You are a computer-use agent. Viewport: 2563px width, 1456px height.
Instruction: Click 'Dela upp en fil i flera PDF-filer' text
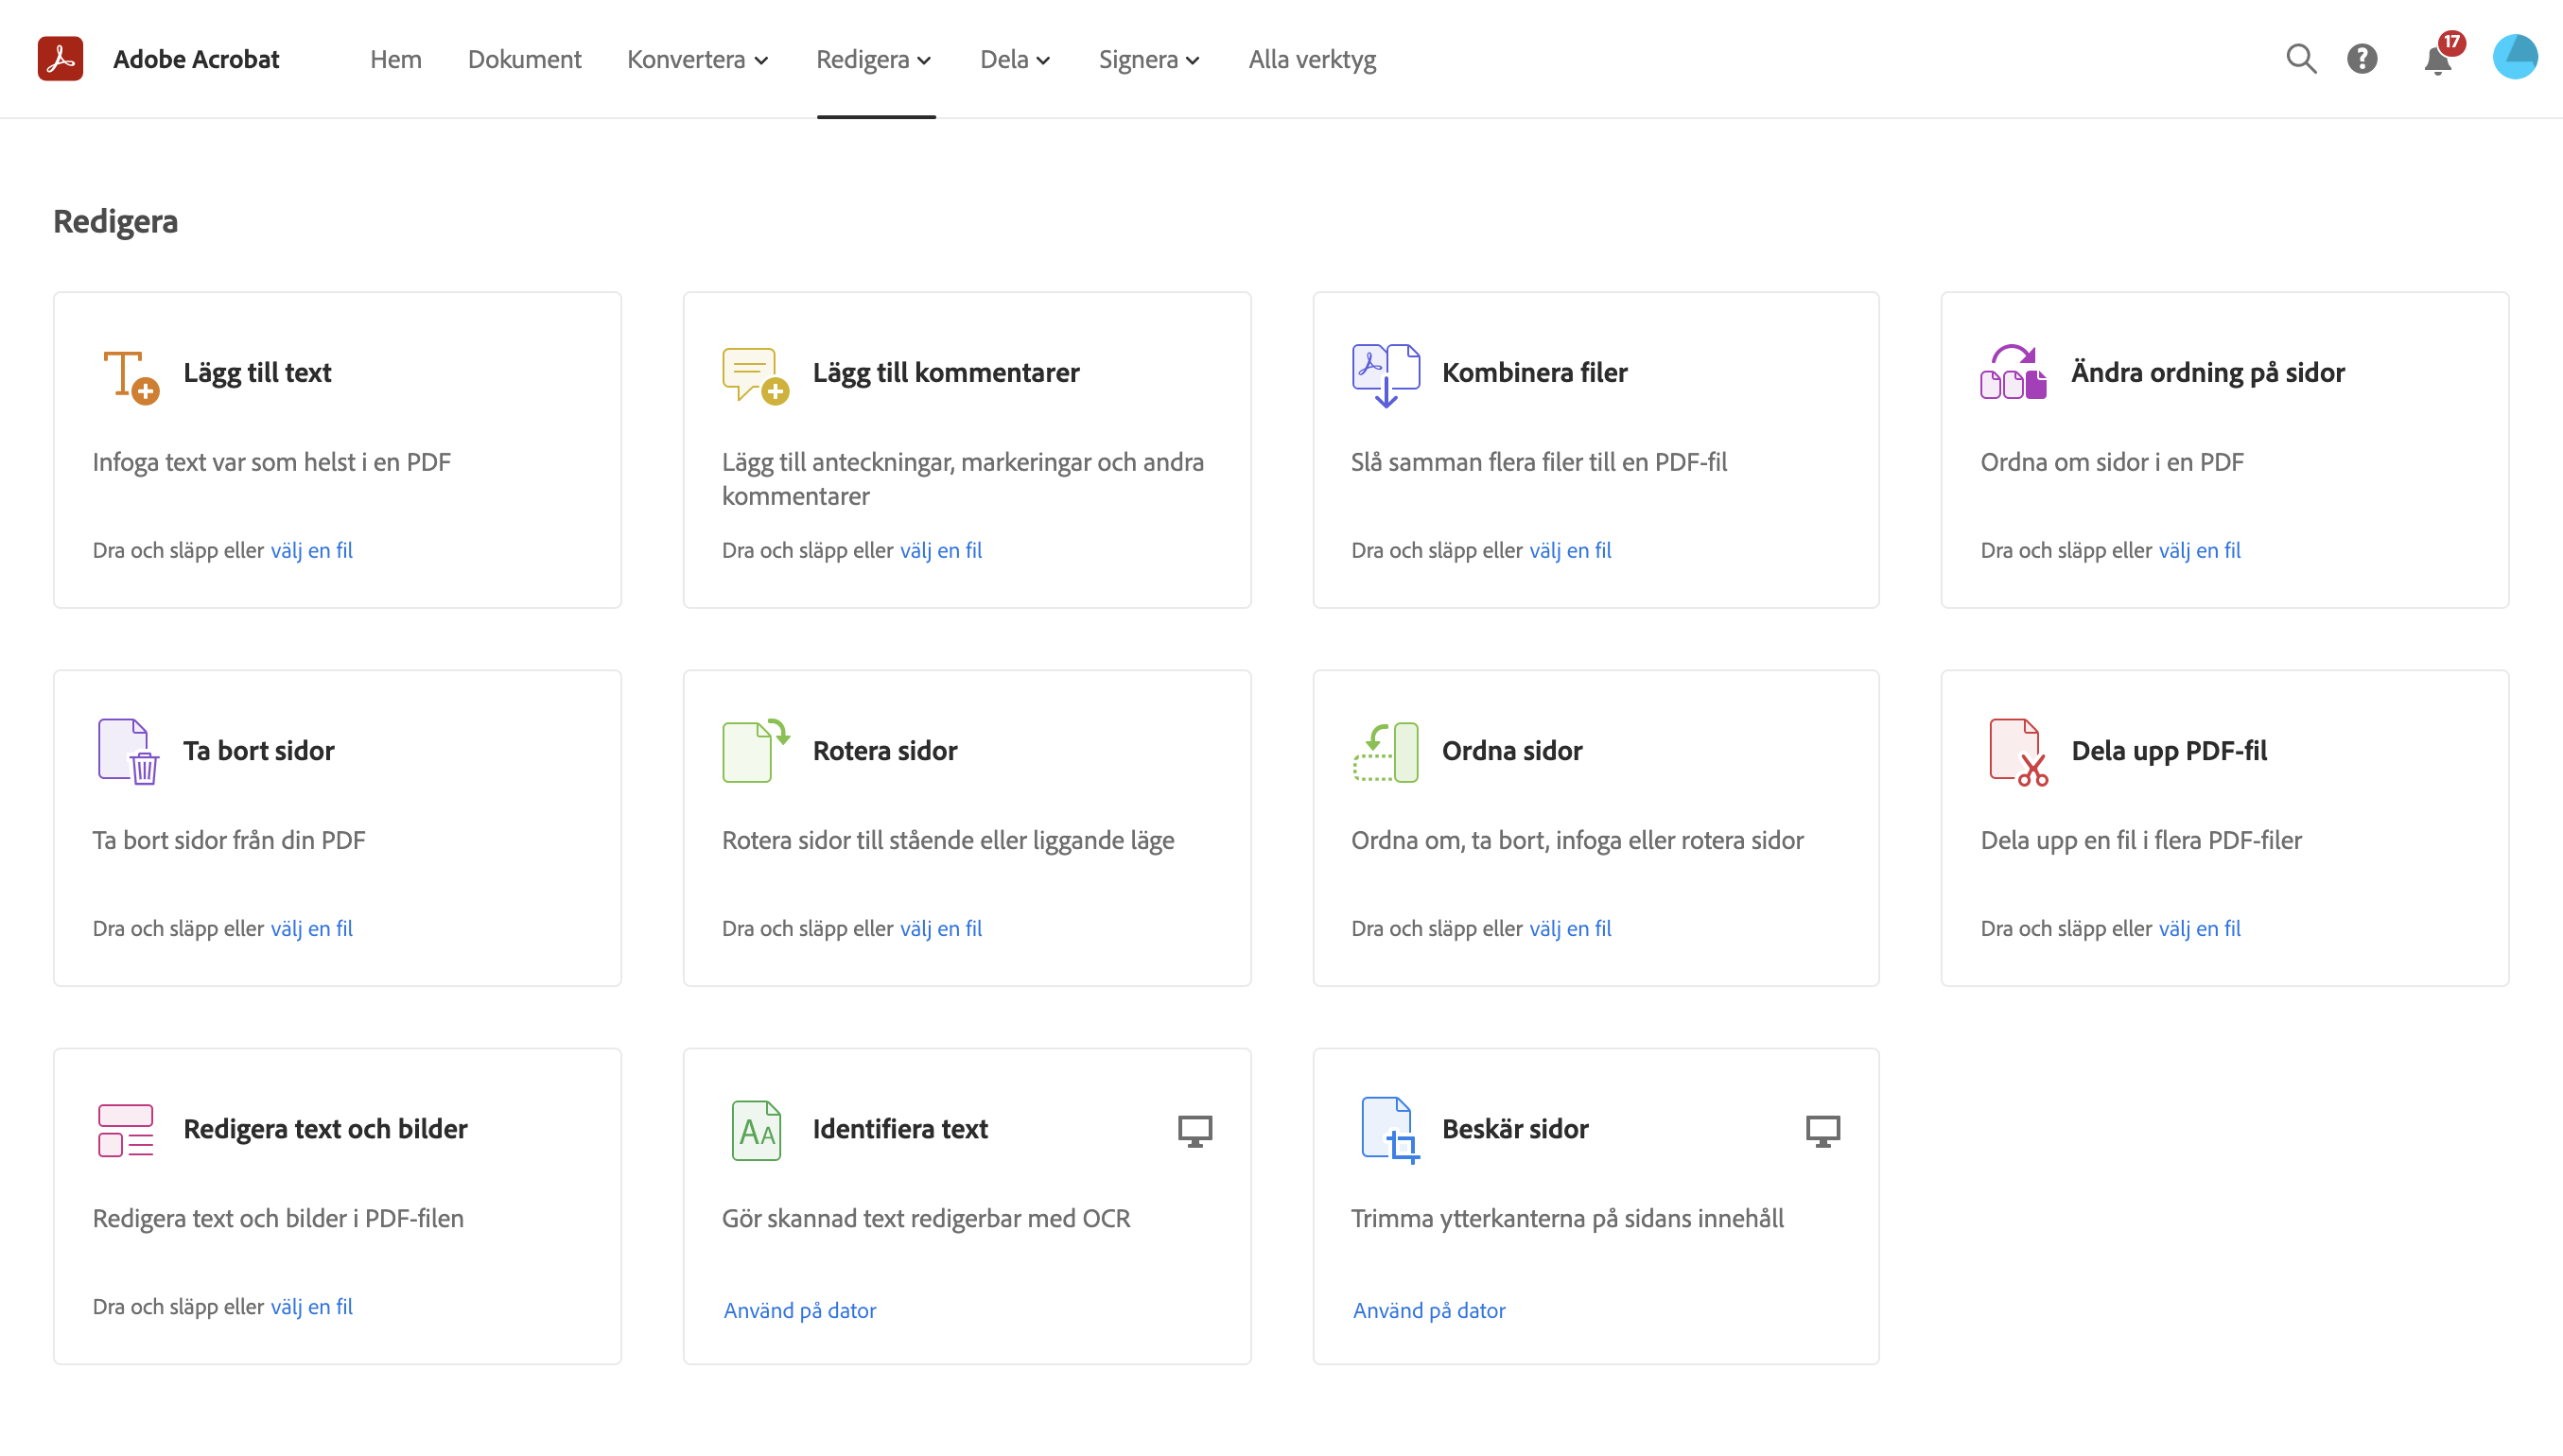tap(2141, 841)
